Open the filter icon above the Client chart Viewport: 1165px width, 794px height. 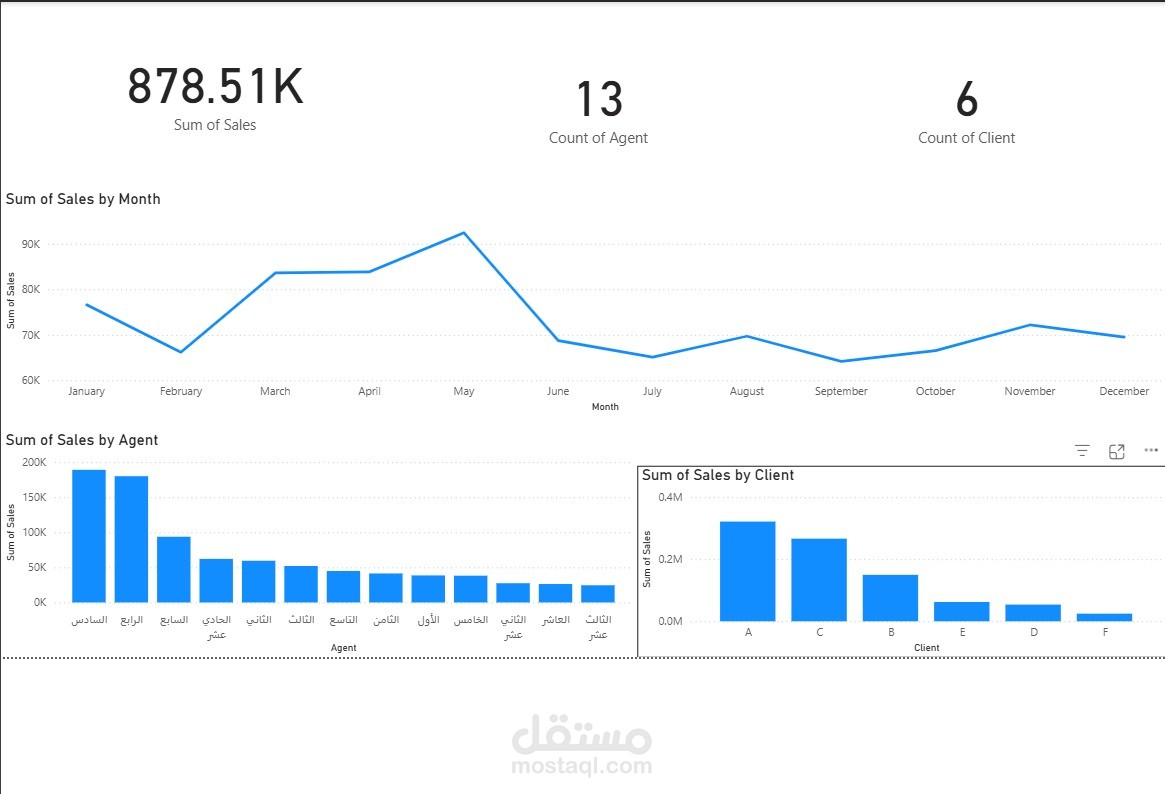click(x=1082, y=451)
